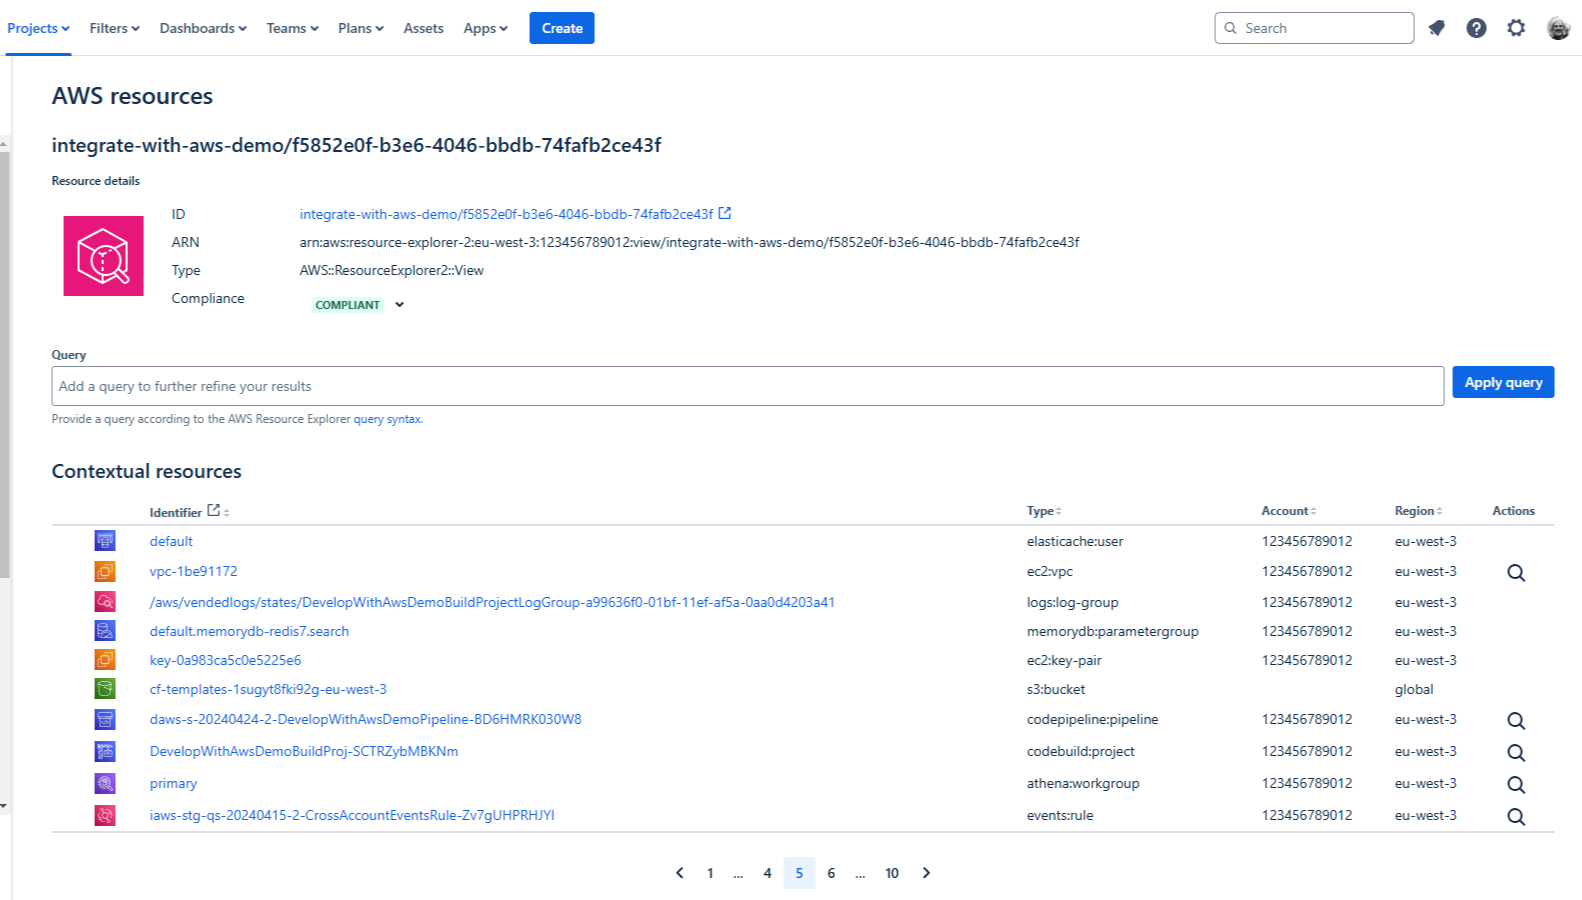Click the elasticache icon in the default row
This screenshot has width=1582, height=900.
point(105,541)
